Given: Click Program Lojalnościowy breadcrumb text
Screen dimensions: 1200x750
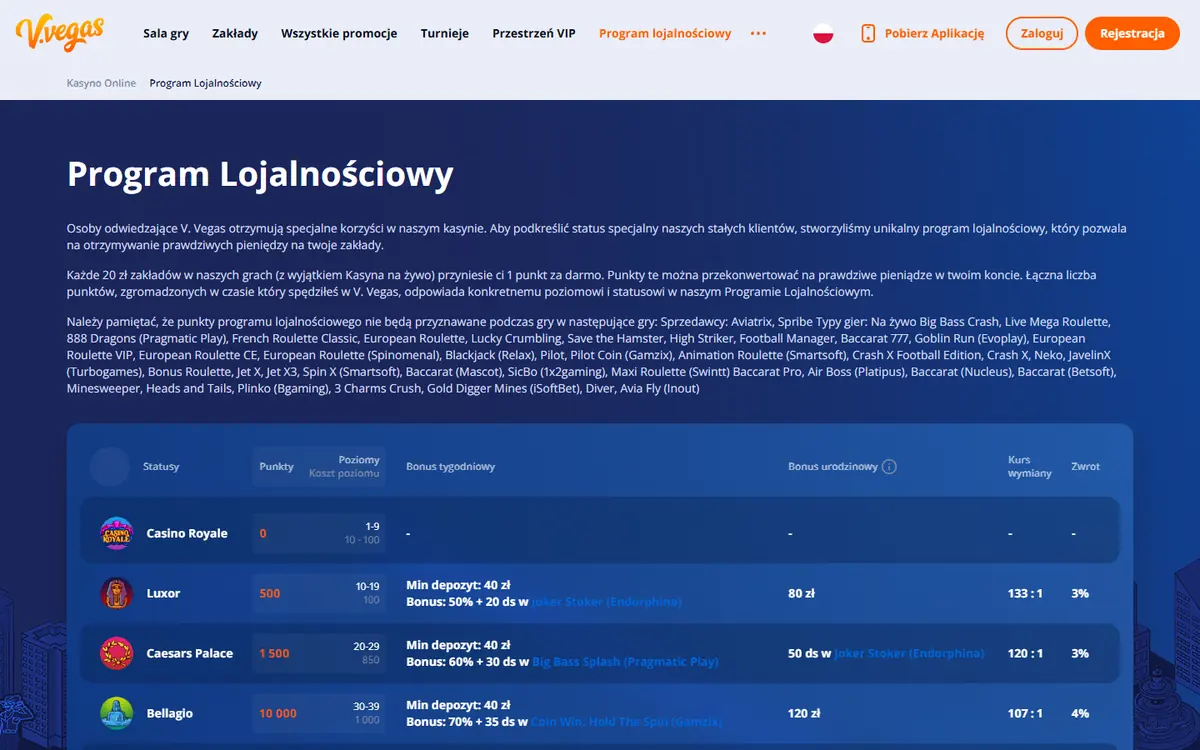Looking at the screenshot, I should pos(206,83).
